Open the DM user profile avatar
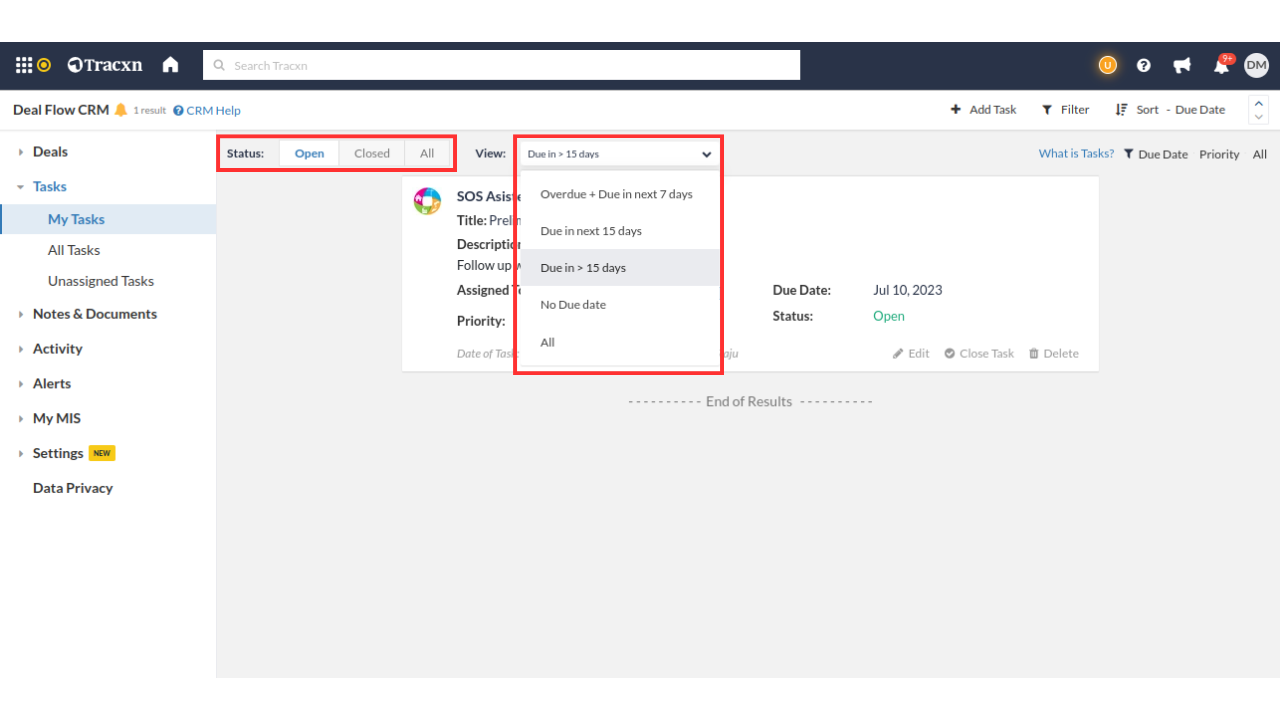The width and height of the screenshot is (1280, 720). click(x=1256, y=65)
